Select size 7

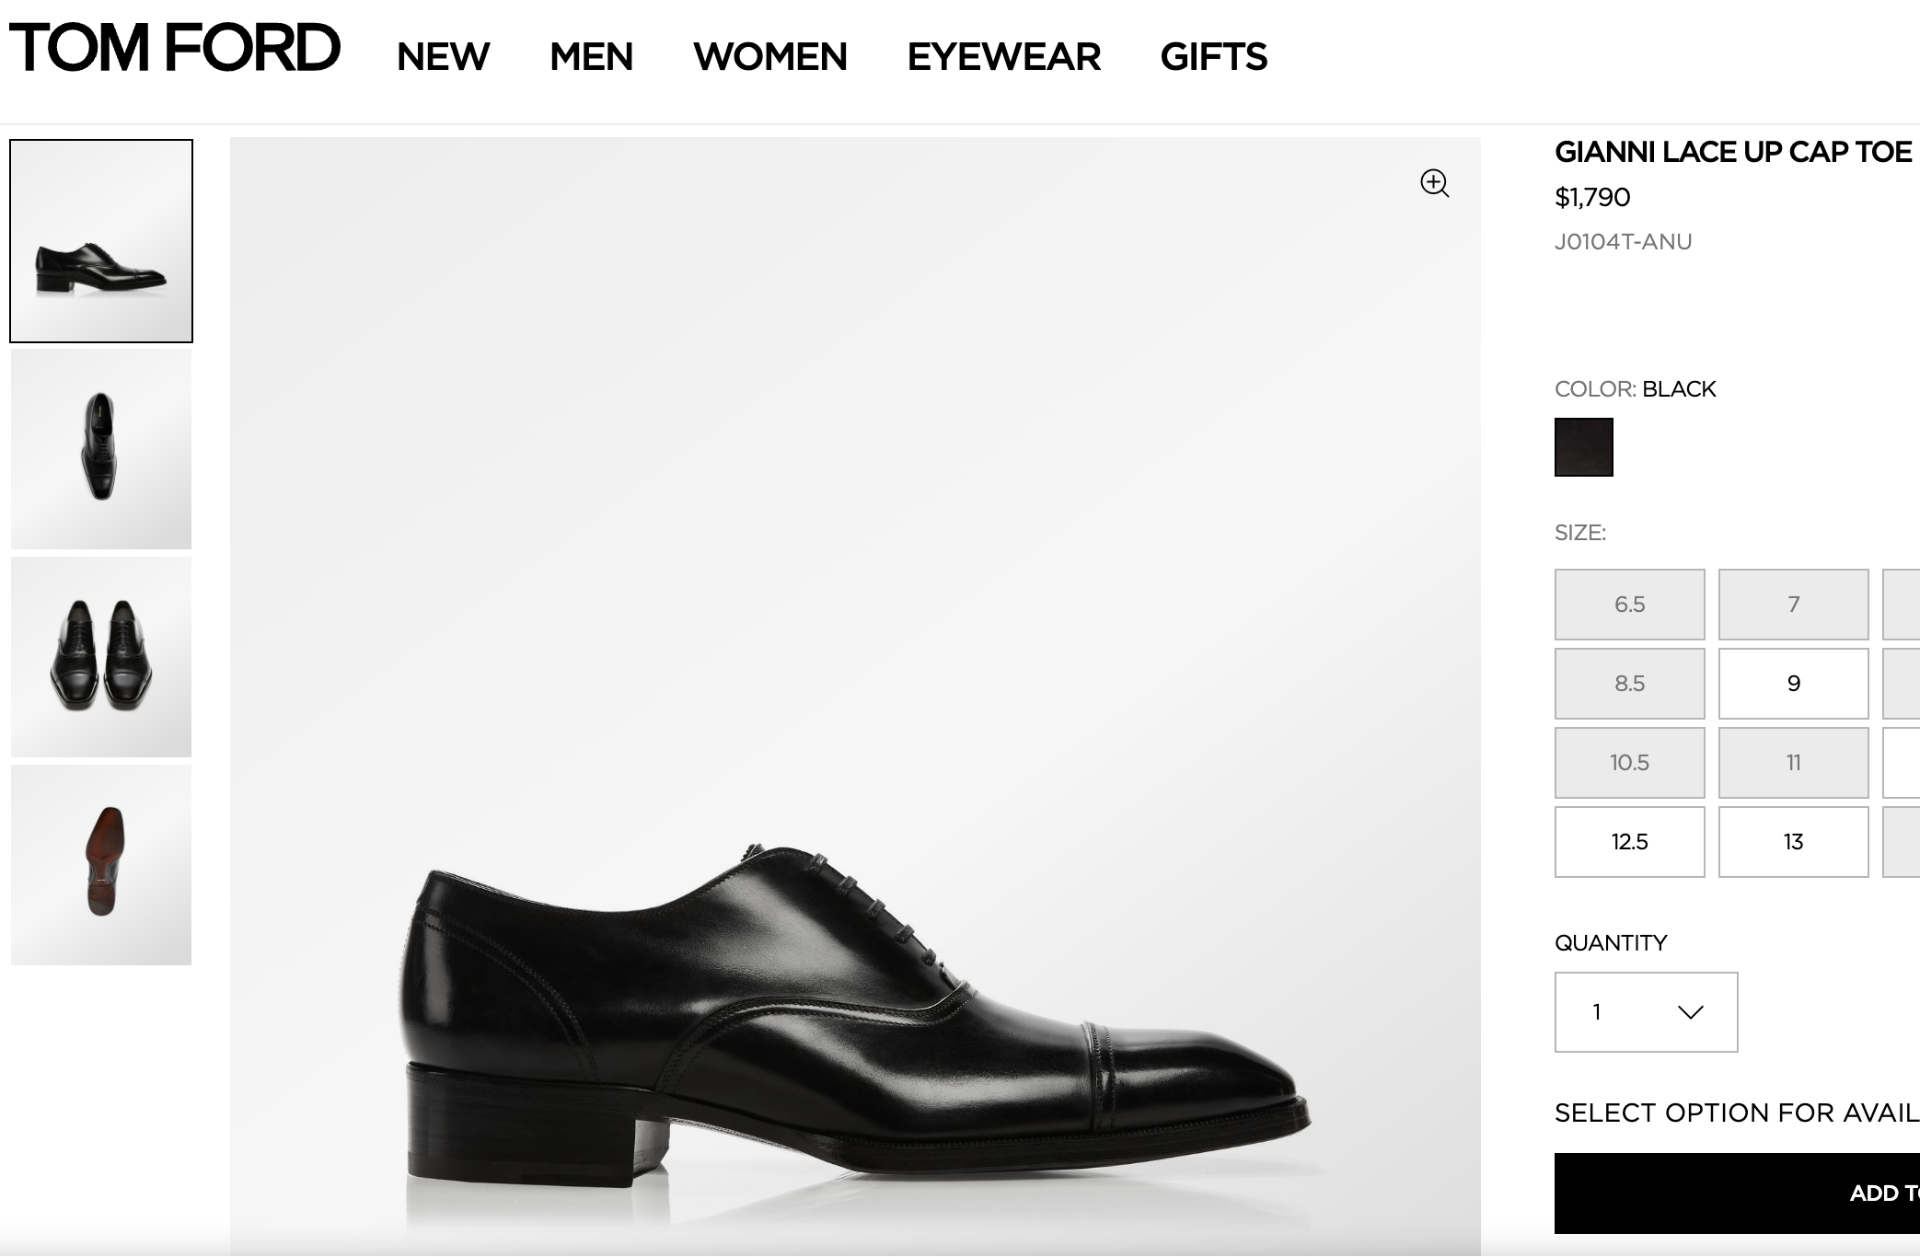[x=1792, y=604]
